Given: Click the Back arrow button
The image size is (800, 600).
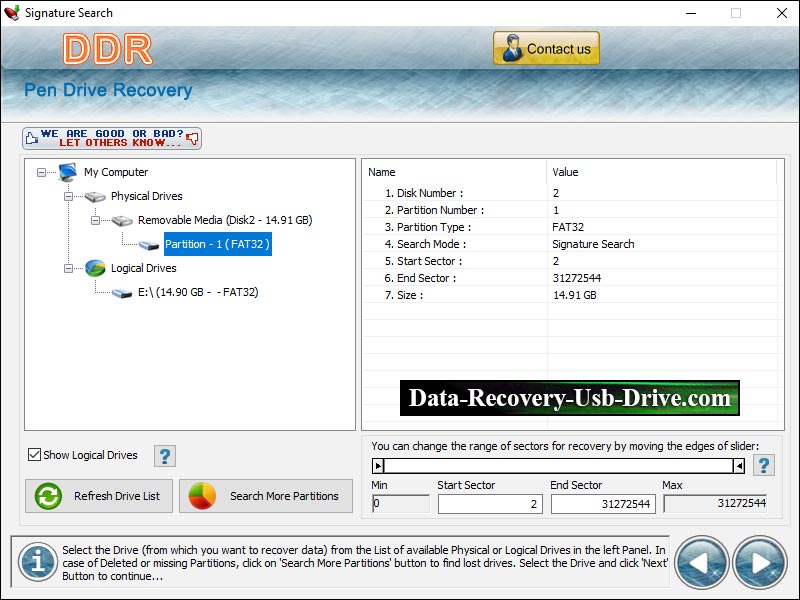Looking at the screenshot, I should [702, 563].
